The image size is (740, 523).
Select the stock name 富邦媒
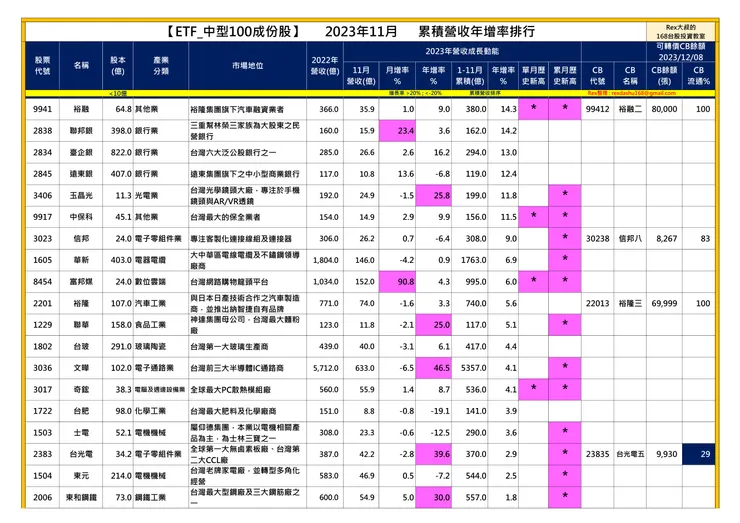click(81, 282)
